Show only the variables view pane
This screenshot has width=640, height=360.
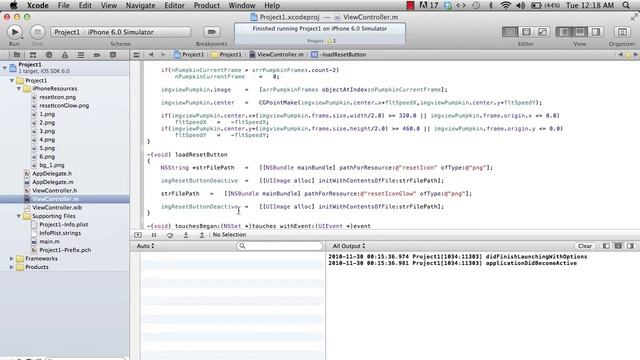coord(606,246)
